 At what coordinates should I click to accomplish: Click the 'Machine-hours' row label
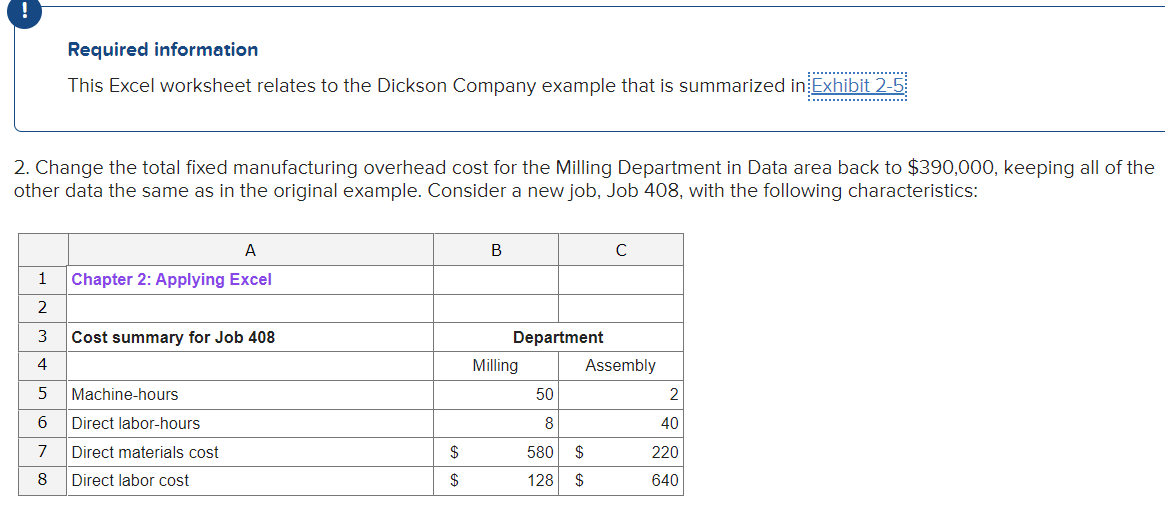pyautogui.click(x=250, y=394)
